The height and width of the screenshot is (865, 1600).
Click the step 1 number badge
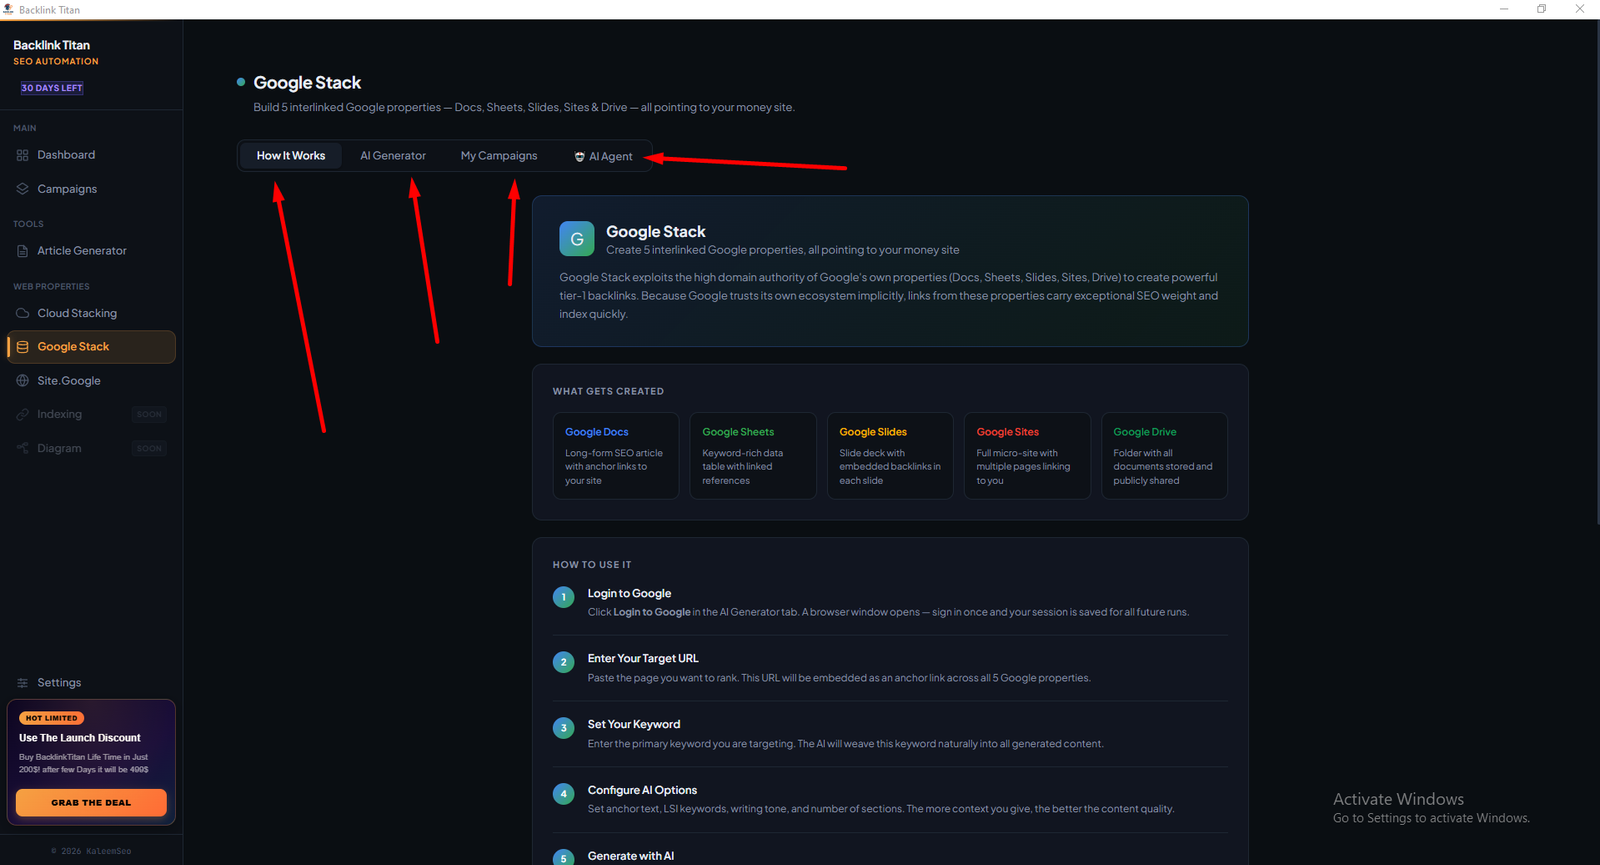tap(563, 597)
